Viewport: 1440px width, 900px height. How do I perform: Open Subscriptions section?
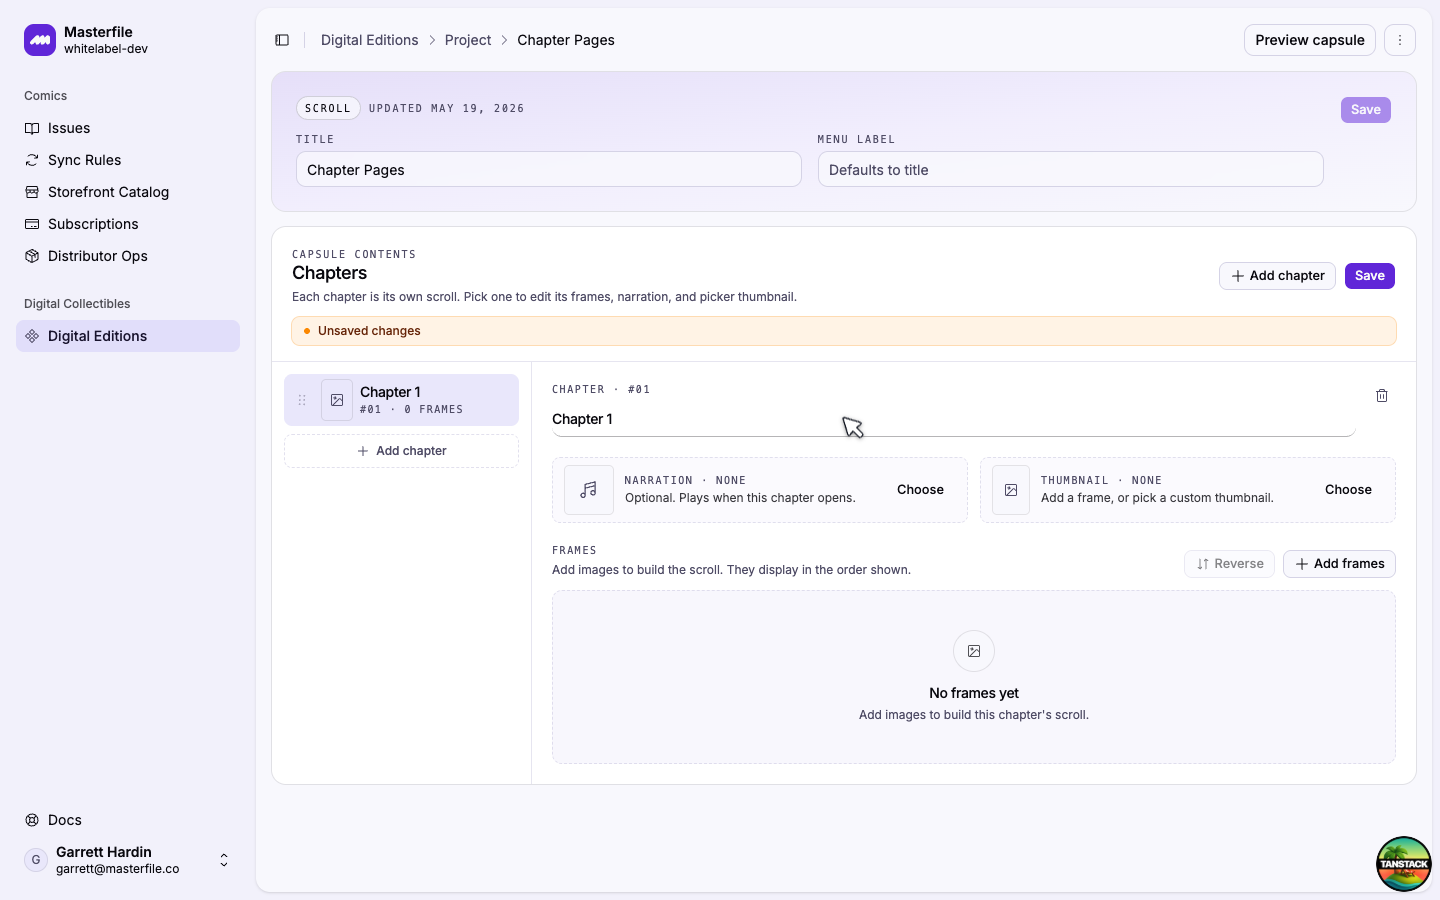128,224
